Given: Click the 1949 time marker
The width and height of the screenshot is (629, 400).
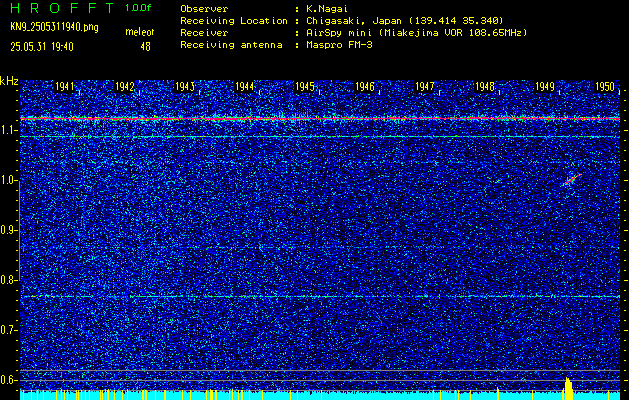Looking at the screenshot, I should (545, 87).
